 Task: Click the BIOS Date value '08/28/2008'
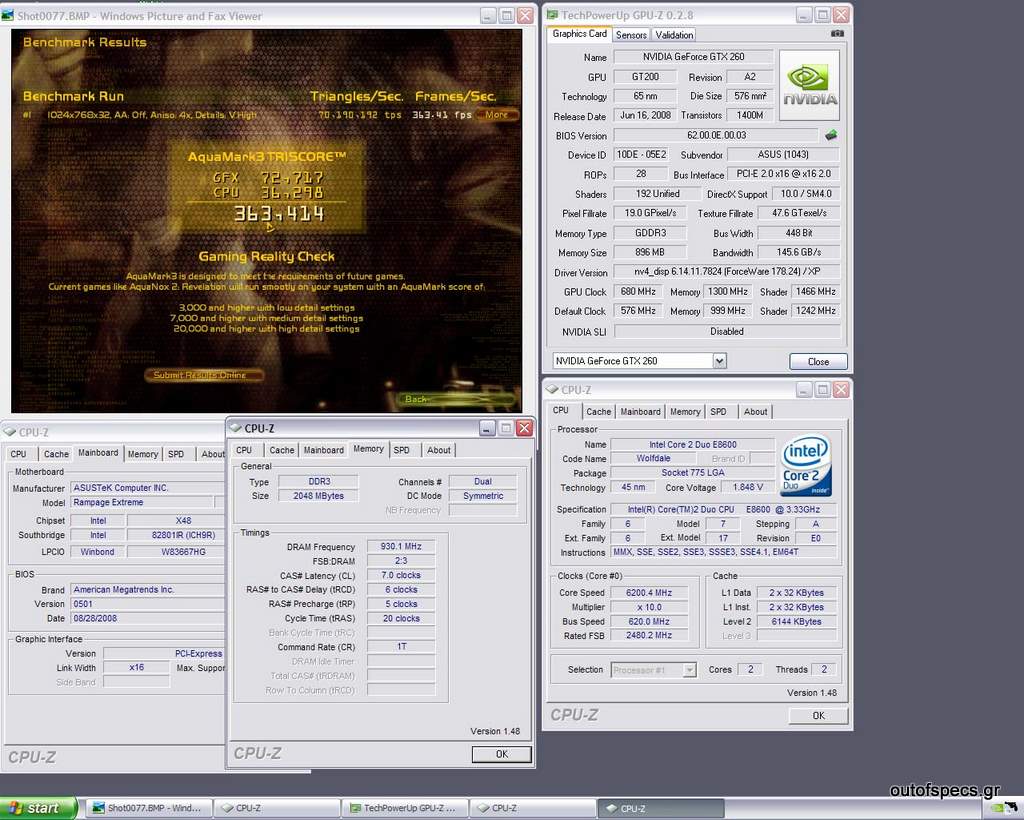coord(148,618)
